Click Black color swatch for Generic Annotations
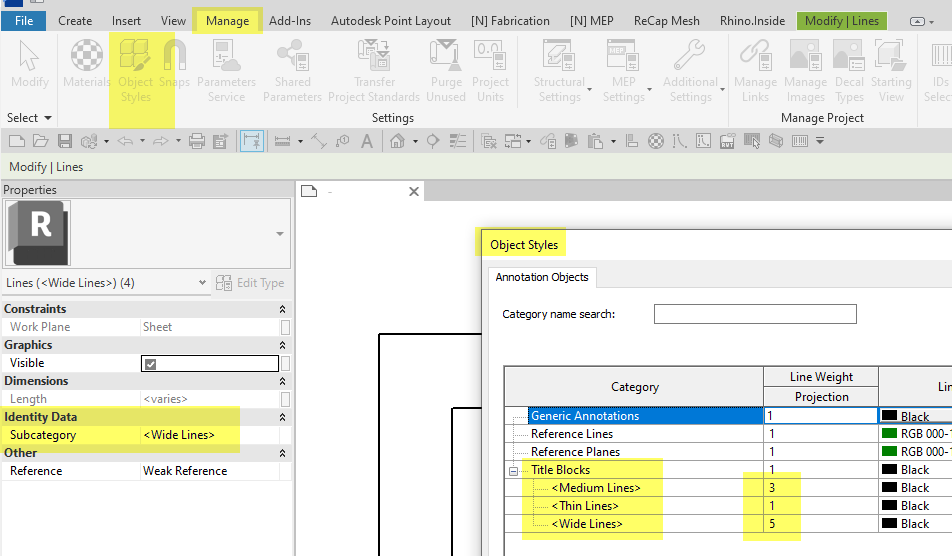The image size is (952, 556). (889, 416)
